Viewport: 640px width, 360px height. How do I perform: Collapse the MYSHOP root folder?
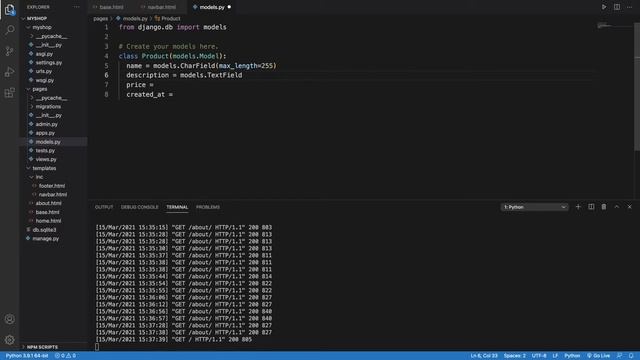coord(37,18)
